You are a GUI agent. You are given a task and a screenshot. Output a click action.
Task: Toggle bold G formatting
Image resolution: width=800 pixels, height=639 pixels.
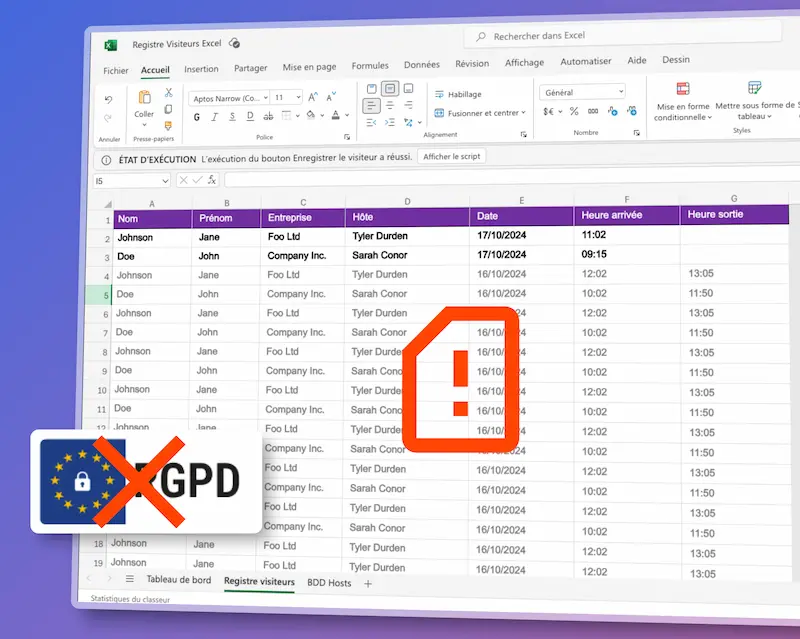click(196, 117)
